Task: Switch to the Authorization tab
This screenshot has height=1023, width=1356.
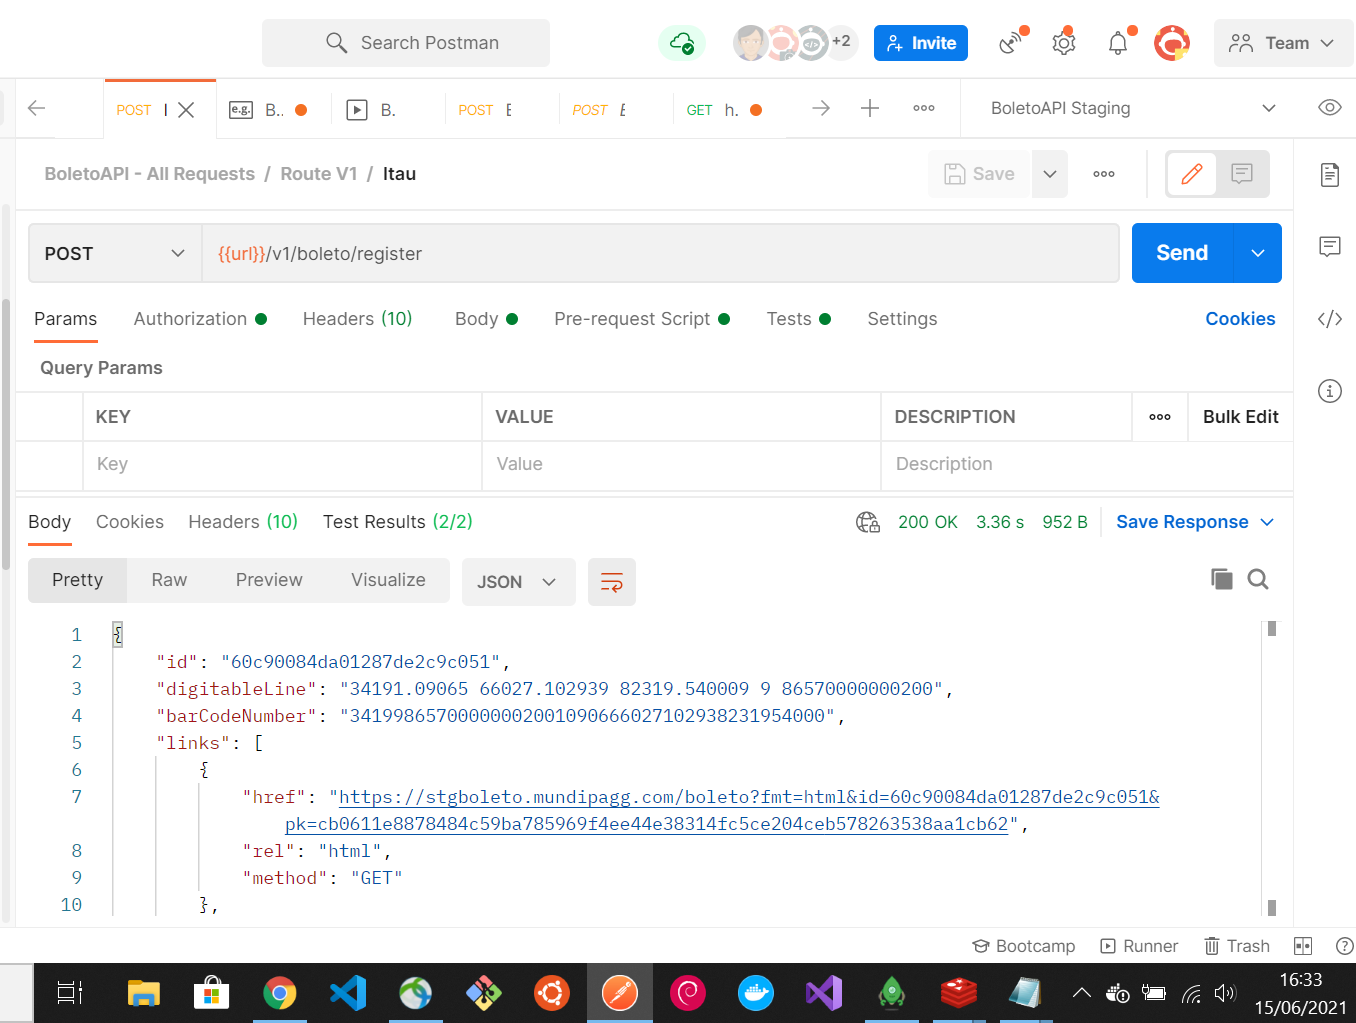Action: pyautogui.click(x=200, y=319)
